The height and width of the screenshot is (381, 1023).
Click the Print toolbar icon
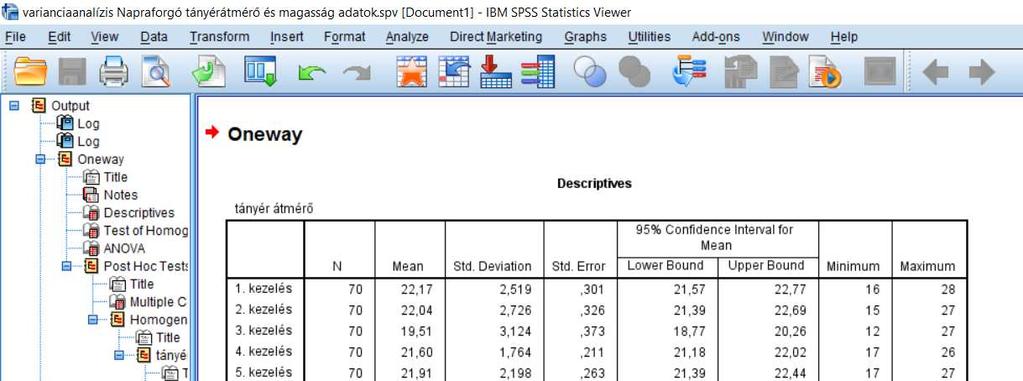[x=114, y=72]
